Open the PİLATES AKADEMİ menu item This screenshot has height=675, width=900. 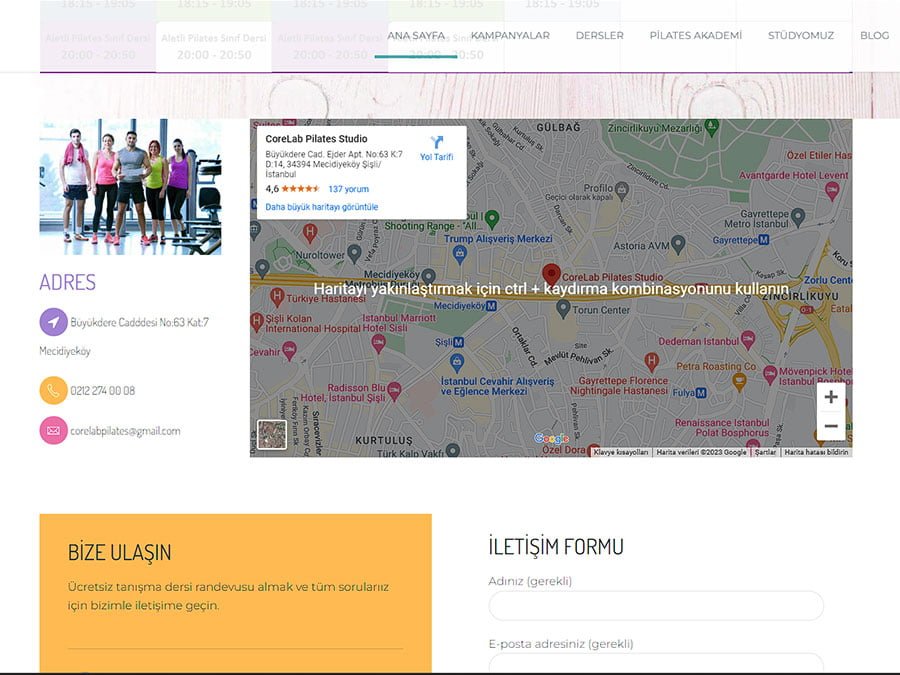[694, 35]
